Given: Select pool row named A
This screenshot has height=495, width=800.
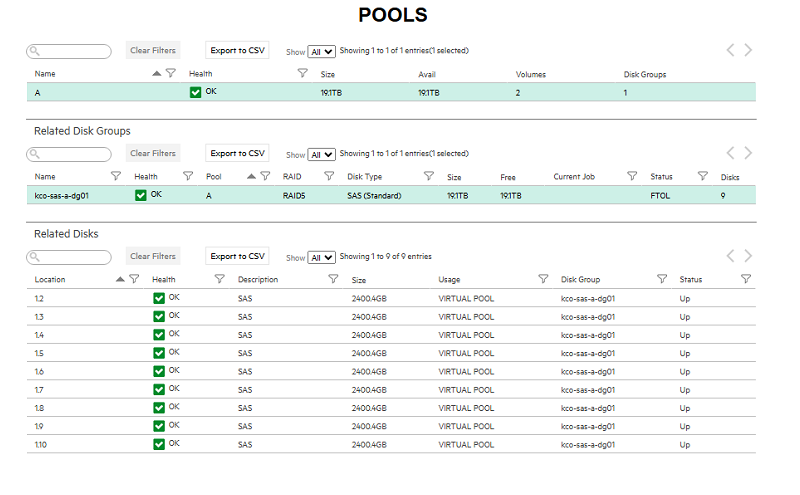Looking at the screenshot, I should tap(391, 92).
